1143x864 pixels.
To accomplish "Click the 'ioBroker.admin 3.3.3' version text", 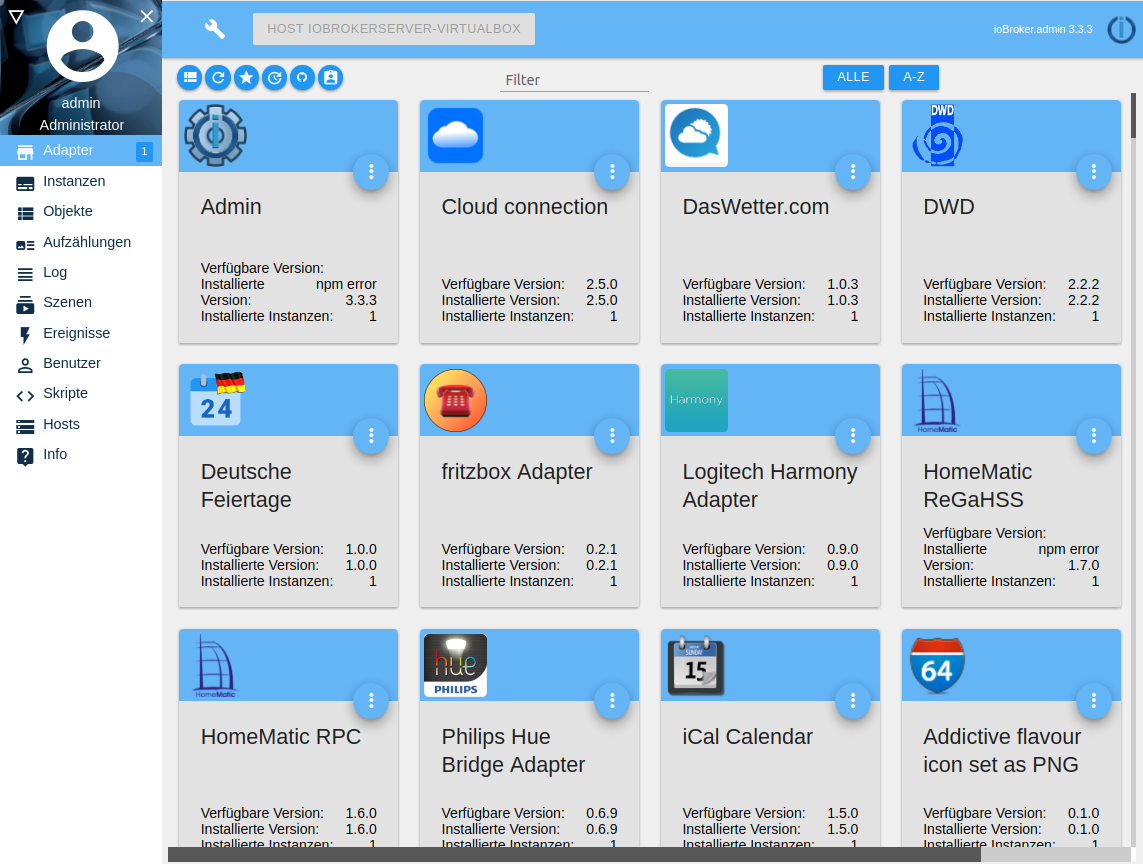I will [1043, 29].
